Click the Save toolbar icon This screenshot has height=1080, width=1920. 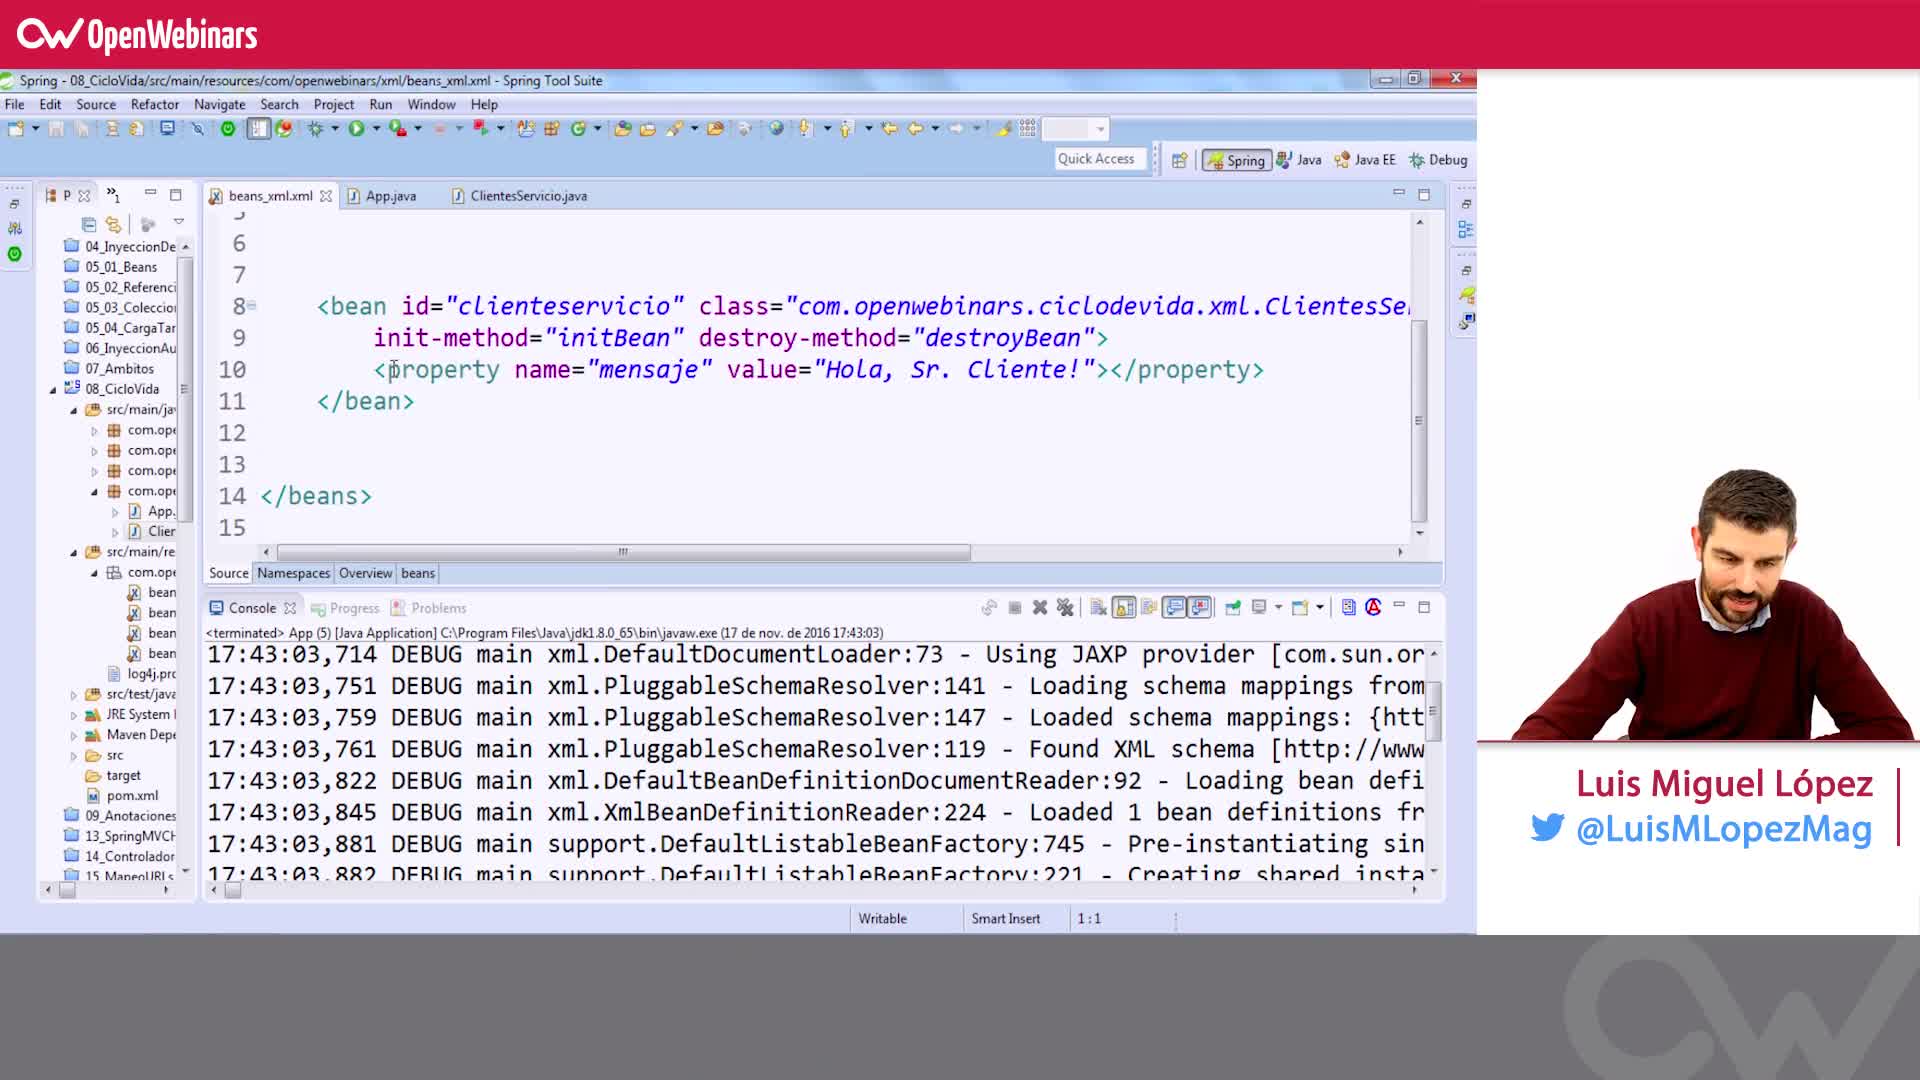point(56,129)
